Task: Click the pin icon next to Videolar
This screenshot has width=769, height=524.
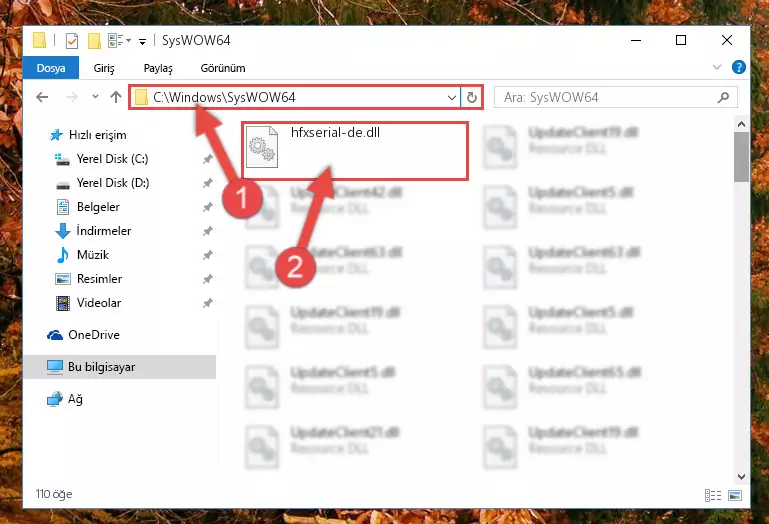Action: pos(207,303)
